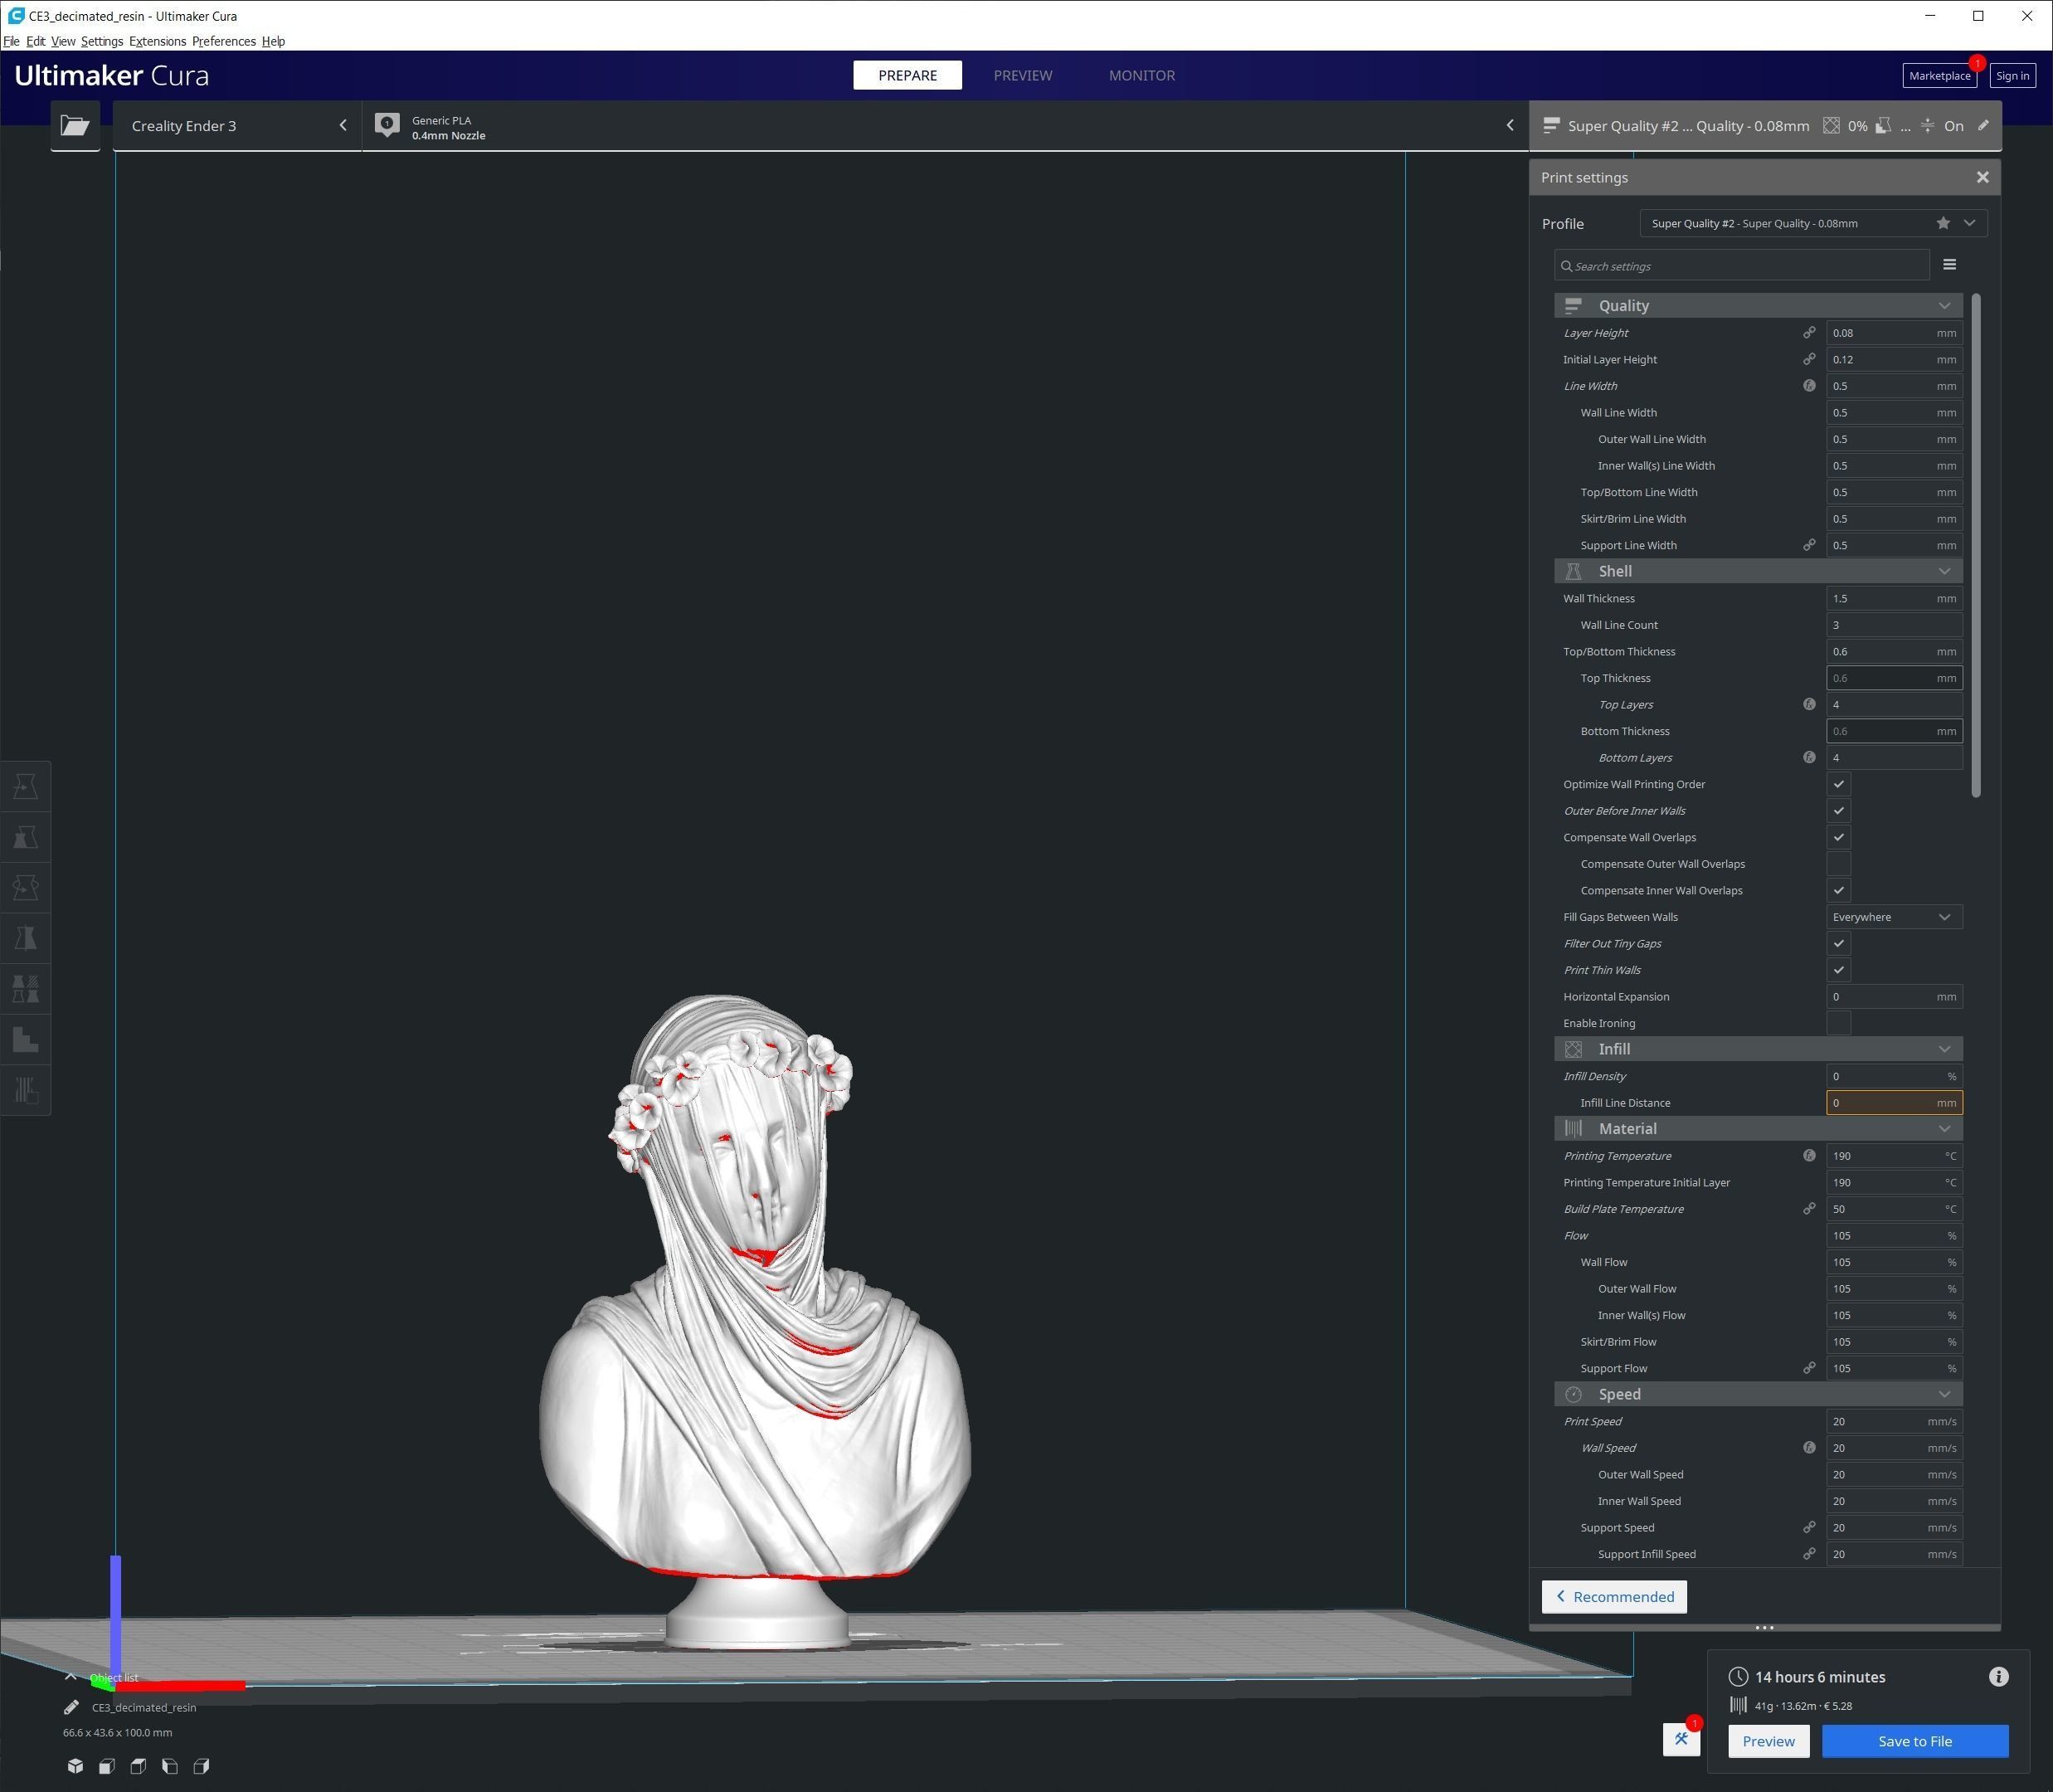Click formula icon beside Printing Temperature
Screen dimensions: 2053x1792
click(1809, 1156)
